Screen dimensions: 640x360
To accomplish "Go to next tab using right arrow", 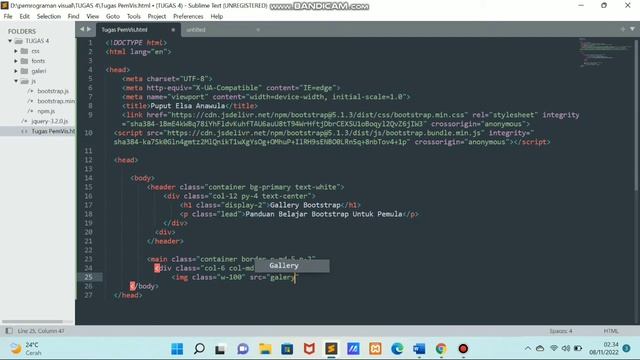I will click(x=89, y=29).
